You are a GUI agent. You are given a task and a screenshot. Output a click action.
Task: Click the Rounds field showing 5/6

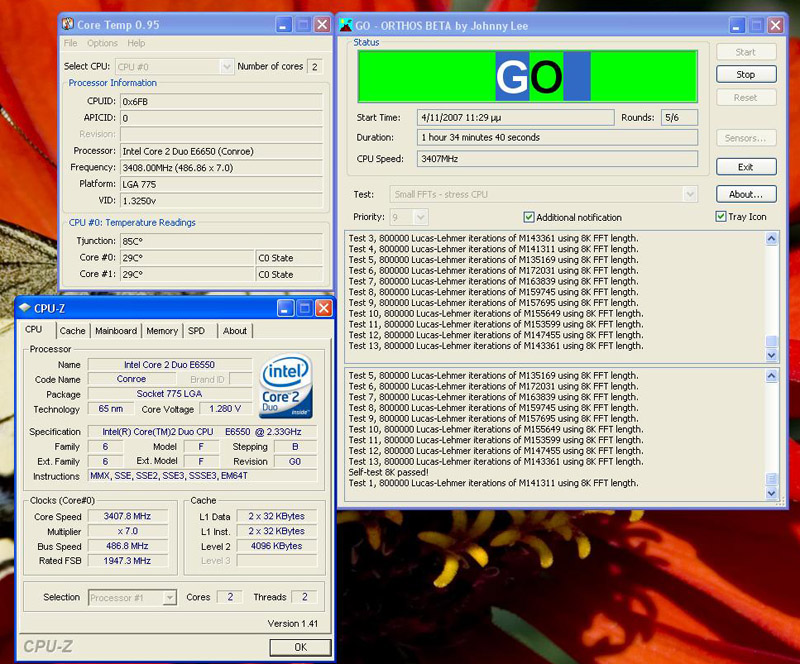[679, 117]
